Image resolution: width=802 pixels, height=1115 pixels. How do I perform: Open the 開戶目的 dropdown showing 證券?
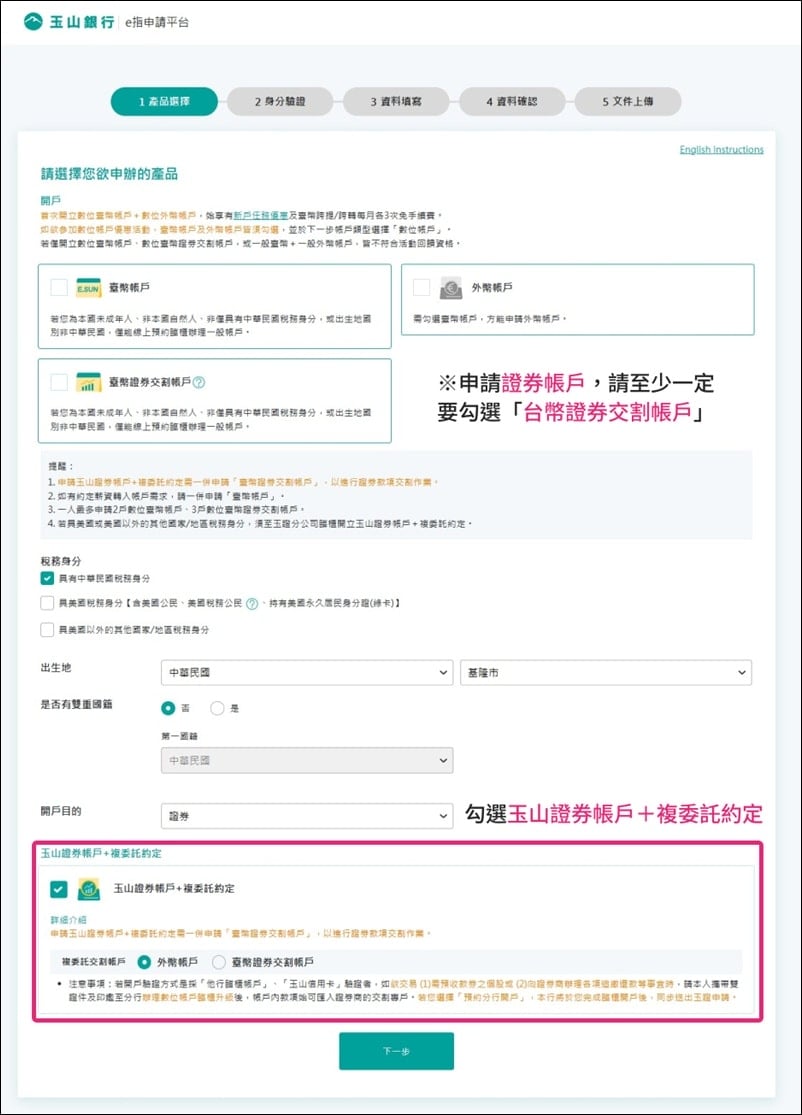(305, 816)
